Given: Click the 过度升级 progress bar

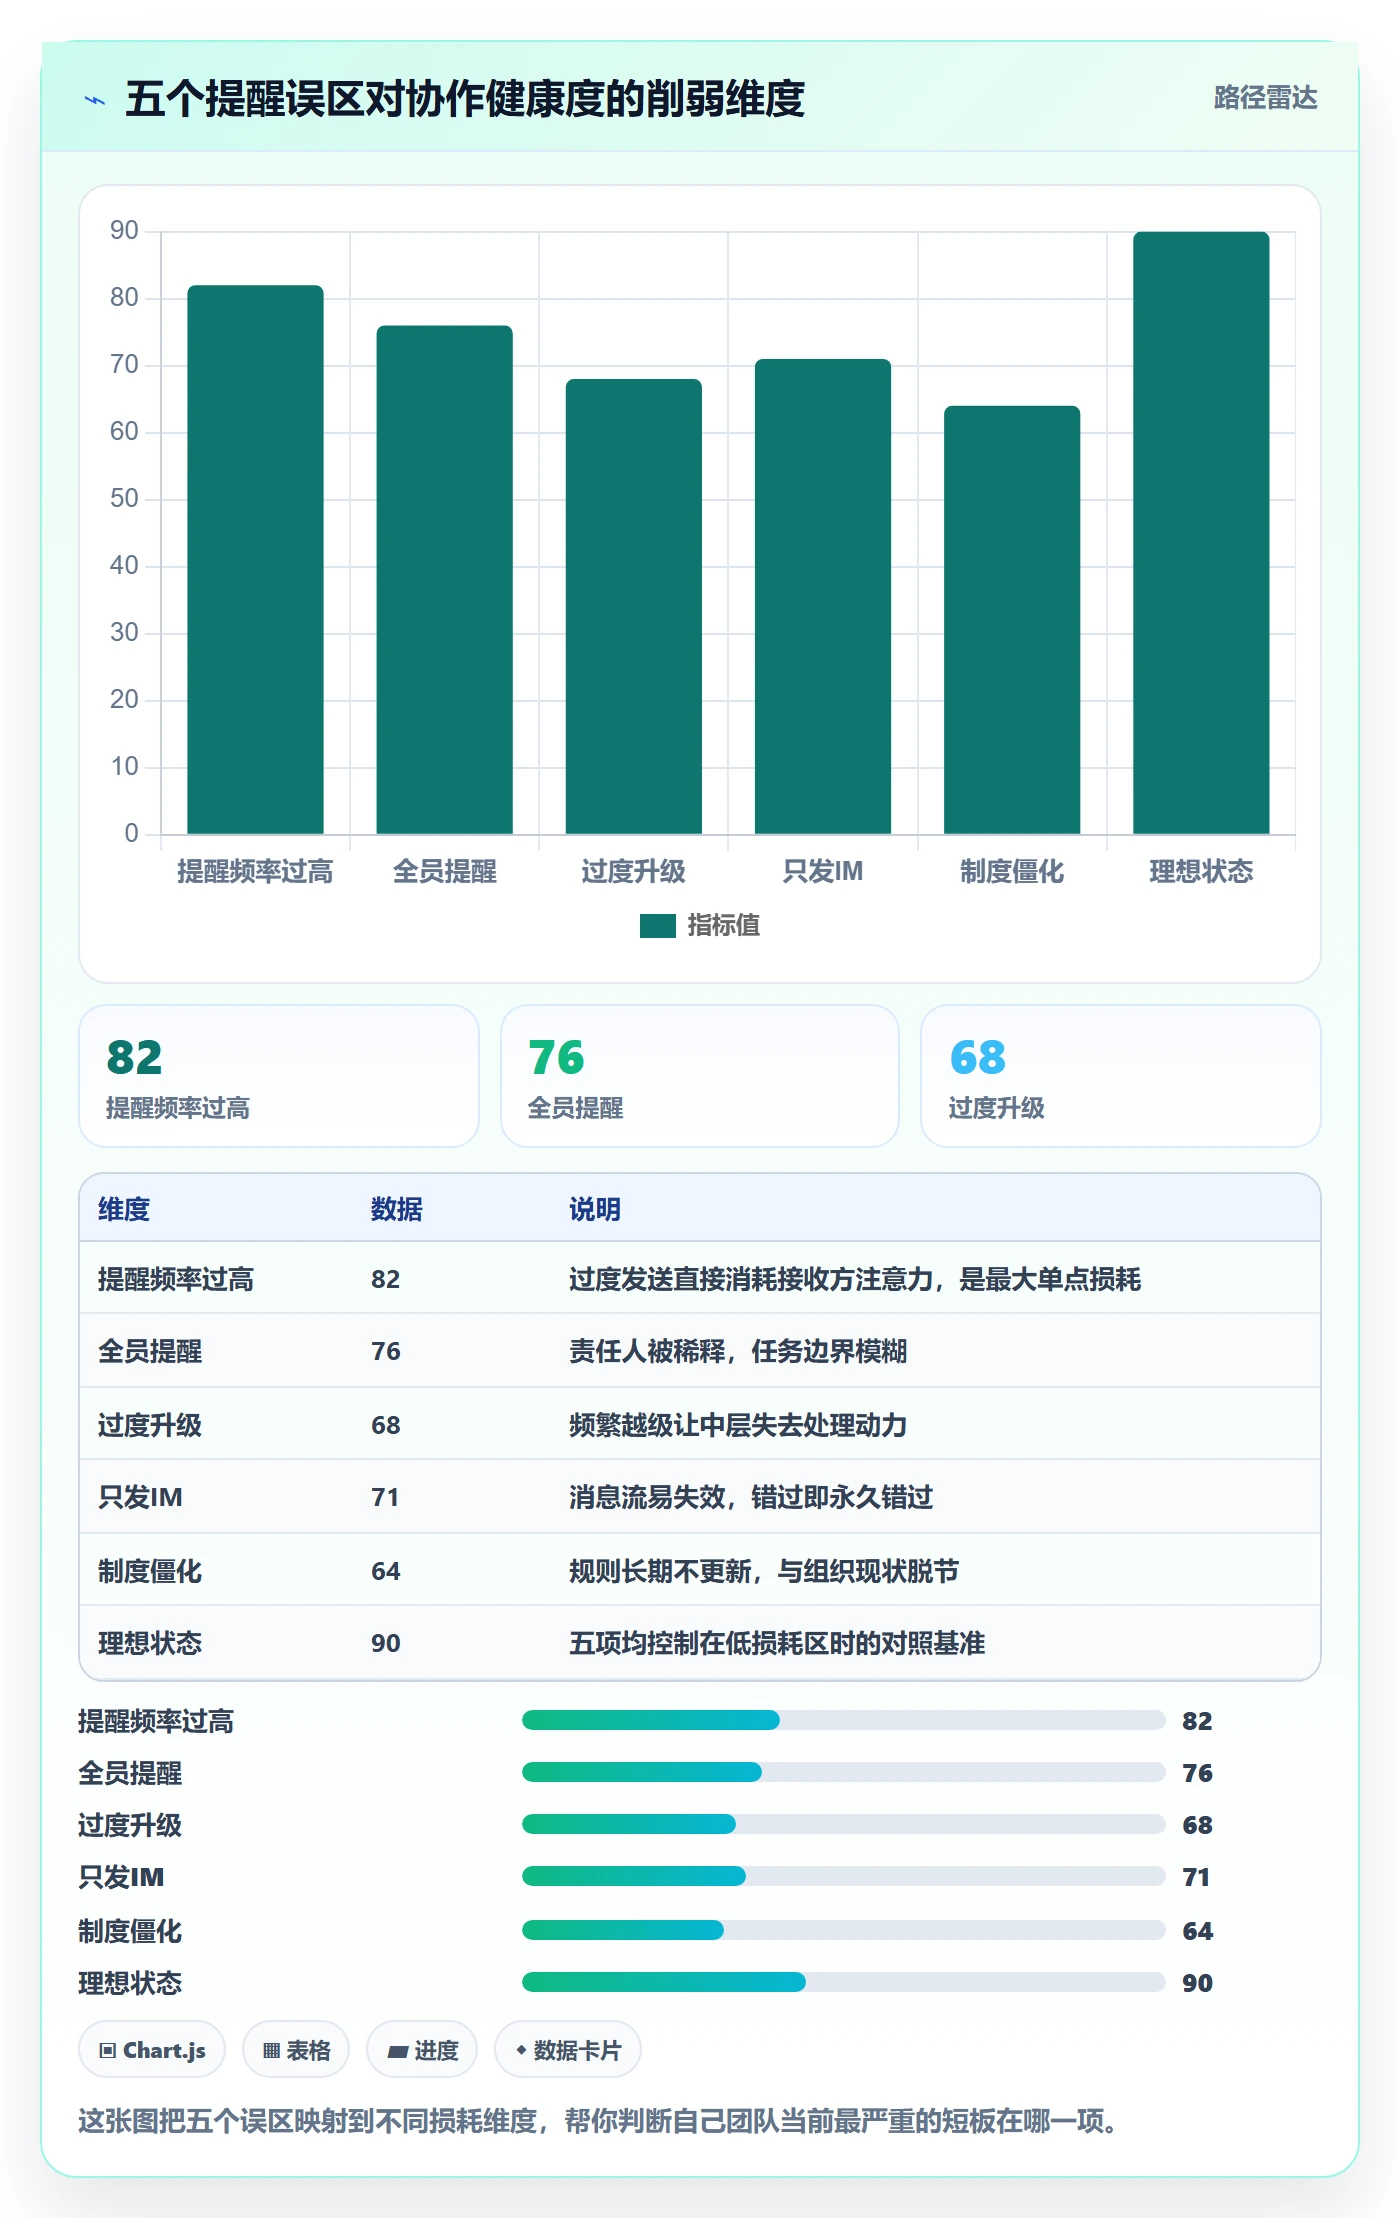Looking at the screenshot, I should [x=843, y=1824].
